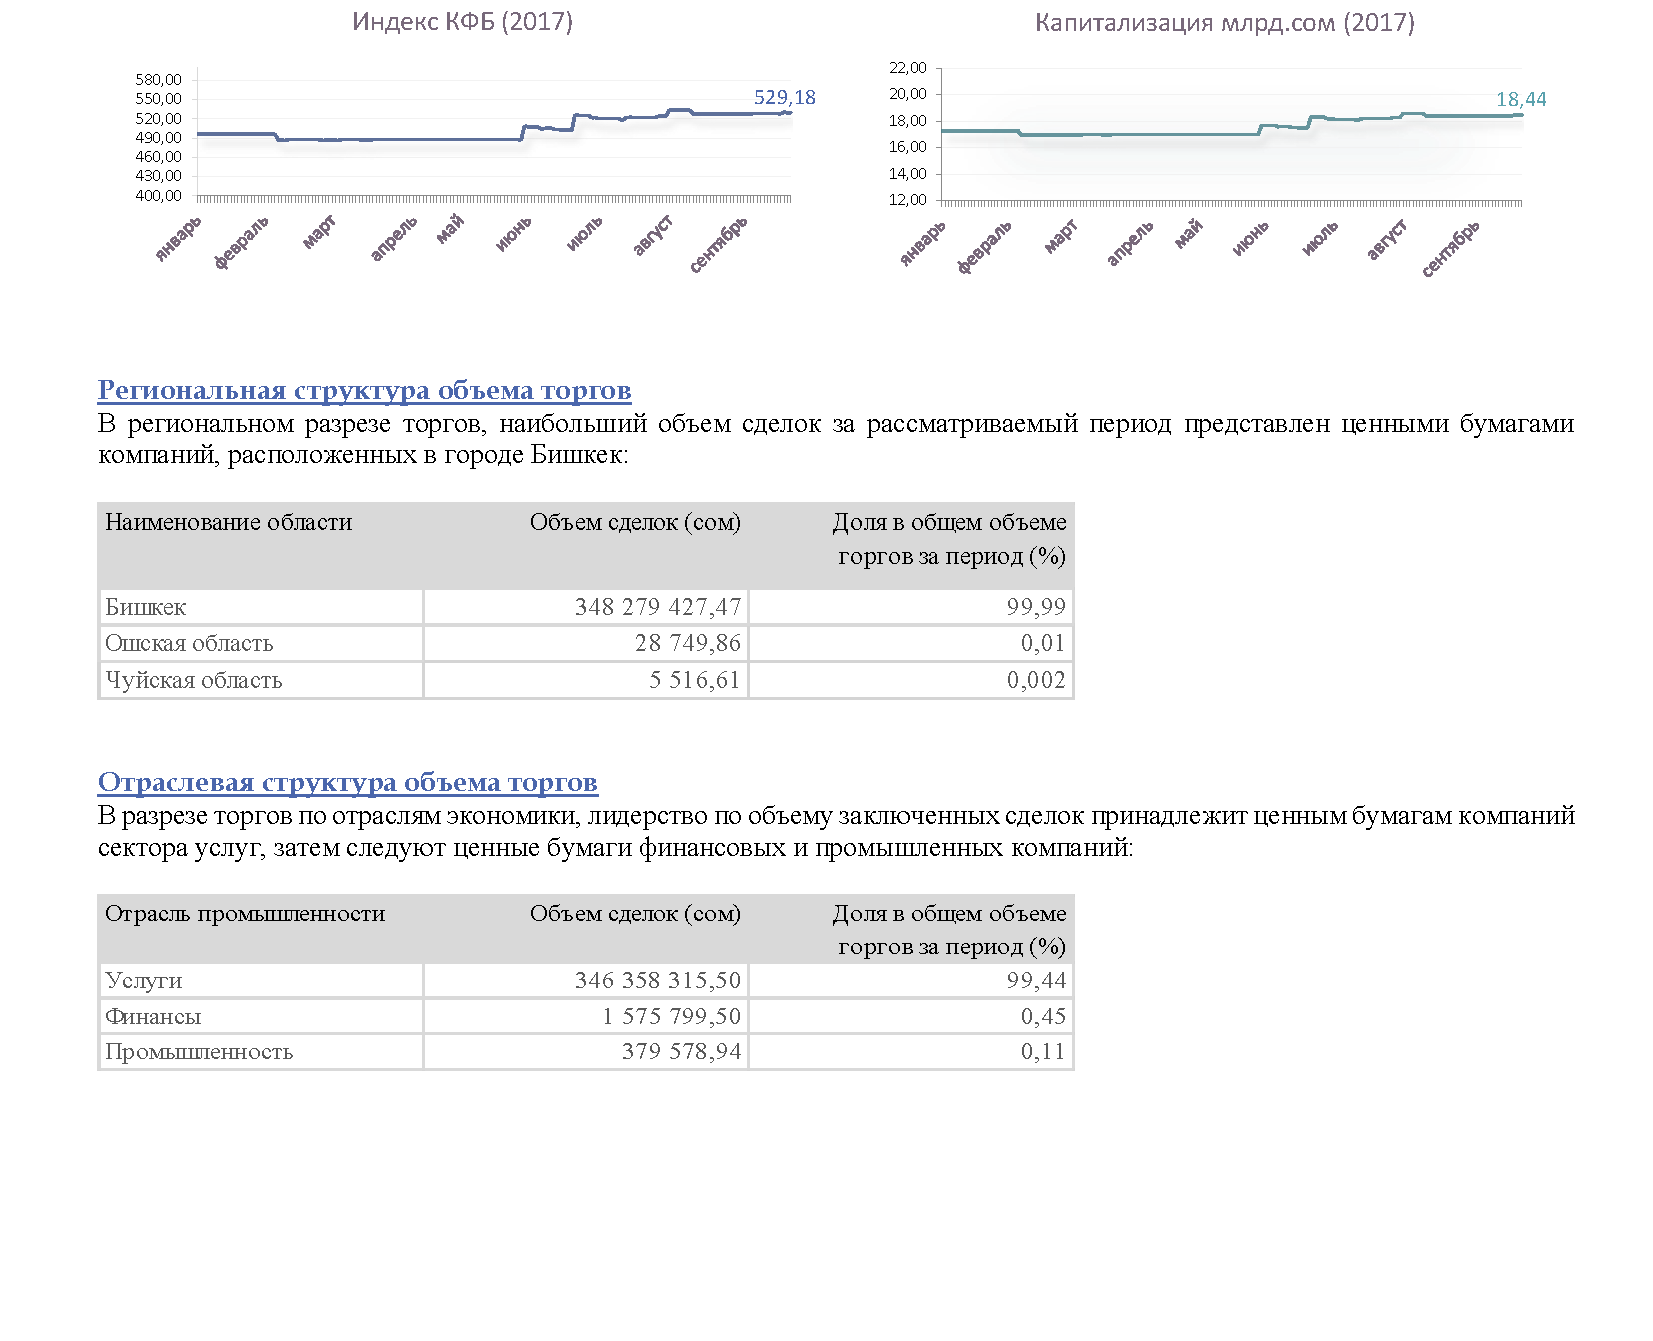Viewport: 1653px width, 1341px height.
Task: Click 'сентябрь' label under the index chart
Action: pos(719,246)
